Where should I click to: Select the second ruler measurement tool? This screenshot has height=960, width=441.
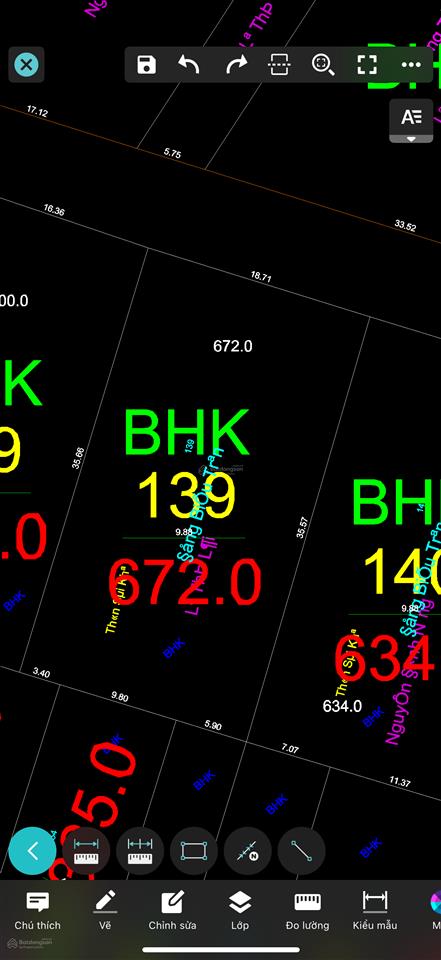coord(140,850)
